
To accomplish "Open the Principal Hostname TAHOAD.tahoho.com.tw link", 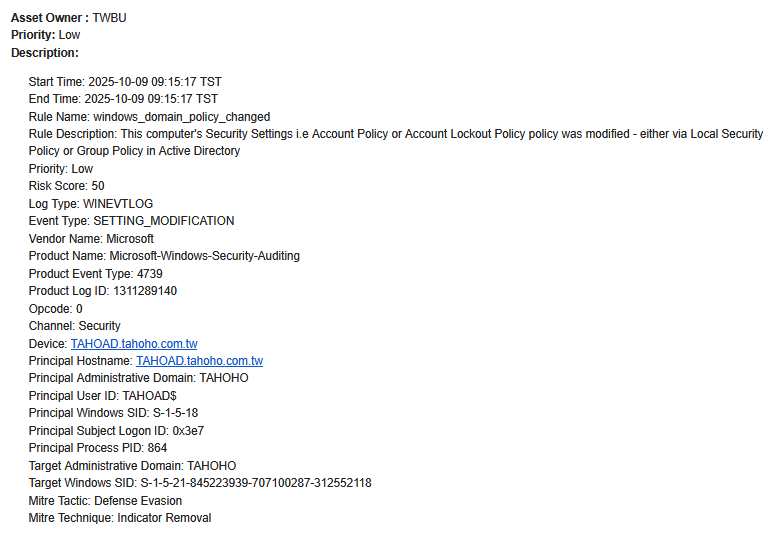I will [x=199, y=361].
